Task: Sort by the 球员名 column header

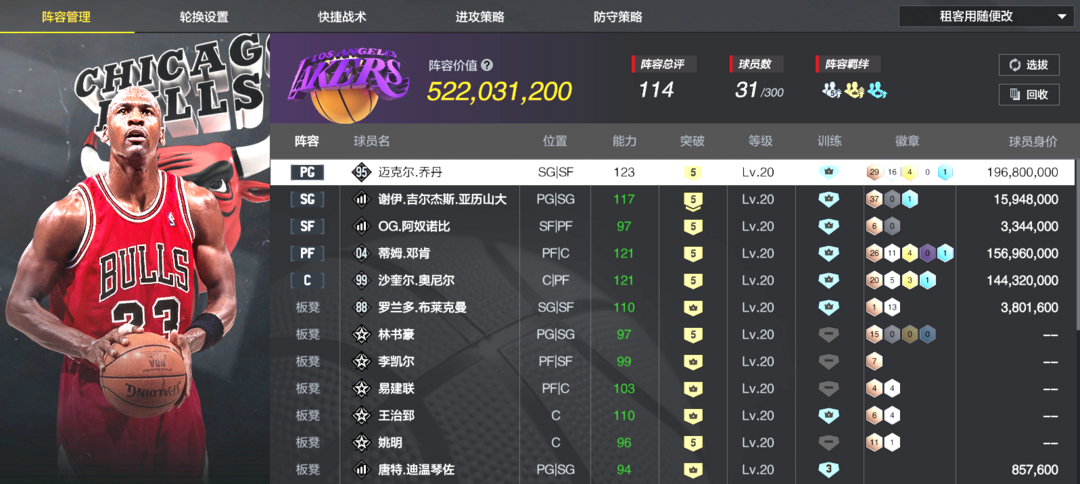Action: pos(371,141)
